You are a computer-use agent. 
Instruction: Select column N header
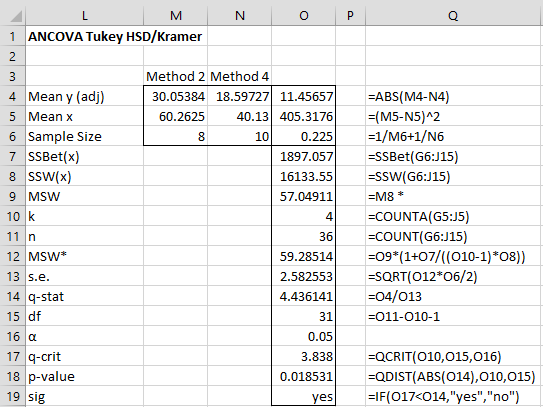coord(240,16)
